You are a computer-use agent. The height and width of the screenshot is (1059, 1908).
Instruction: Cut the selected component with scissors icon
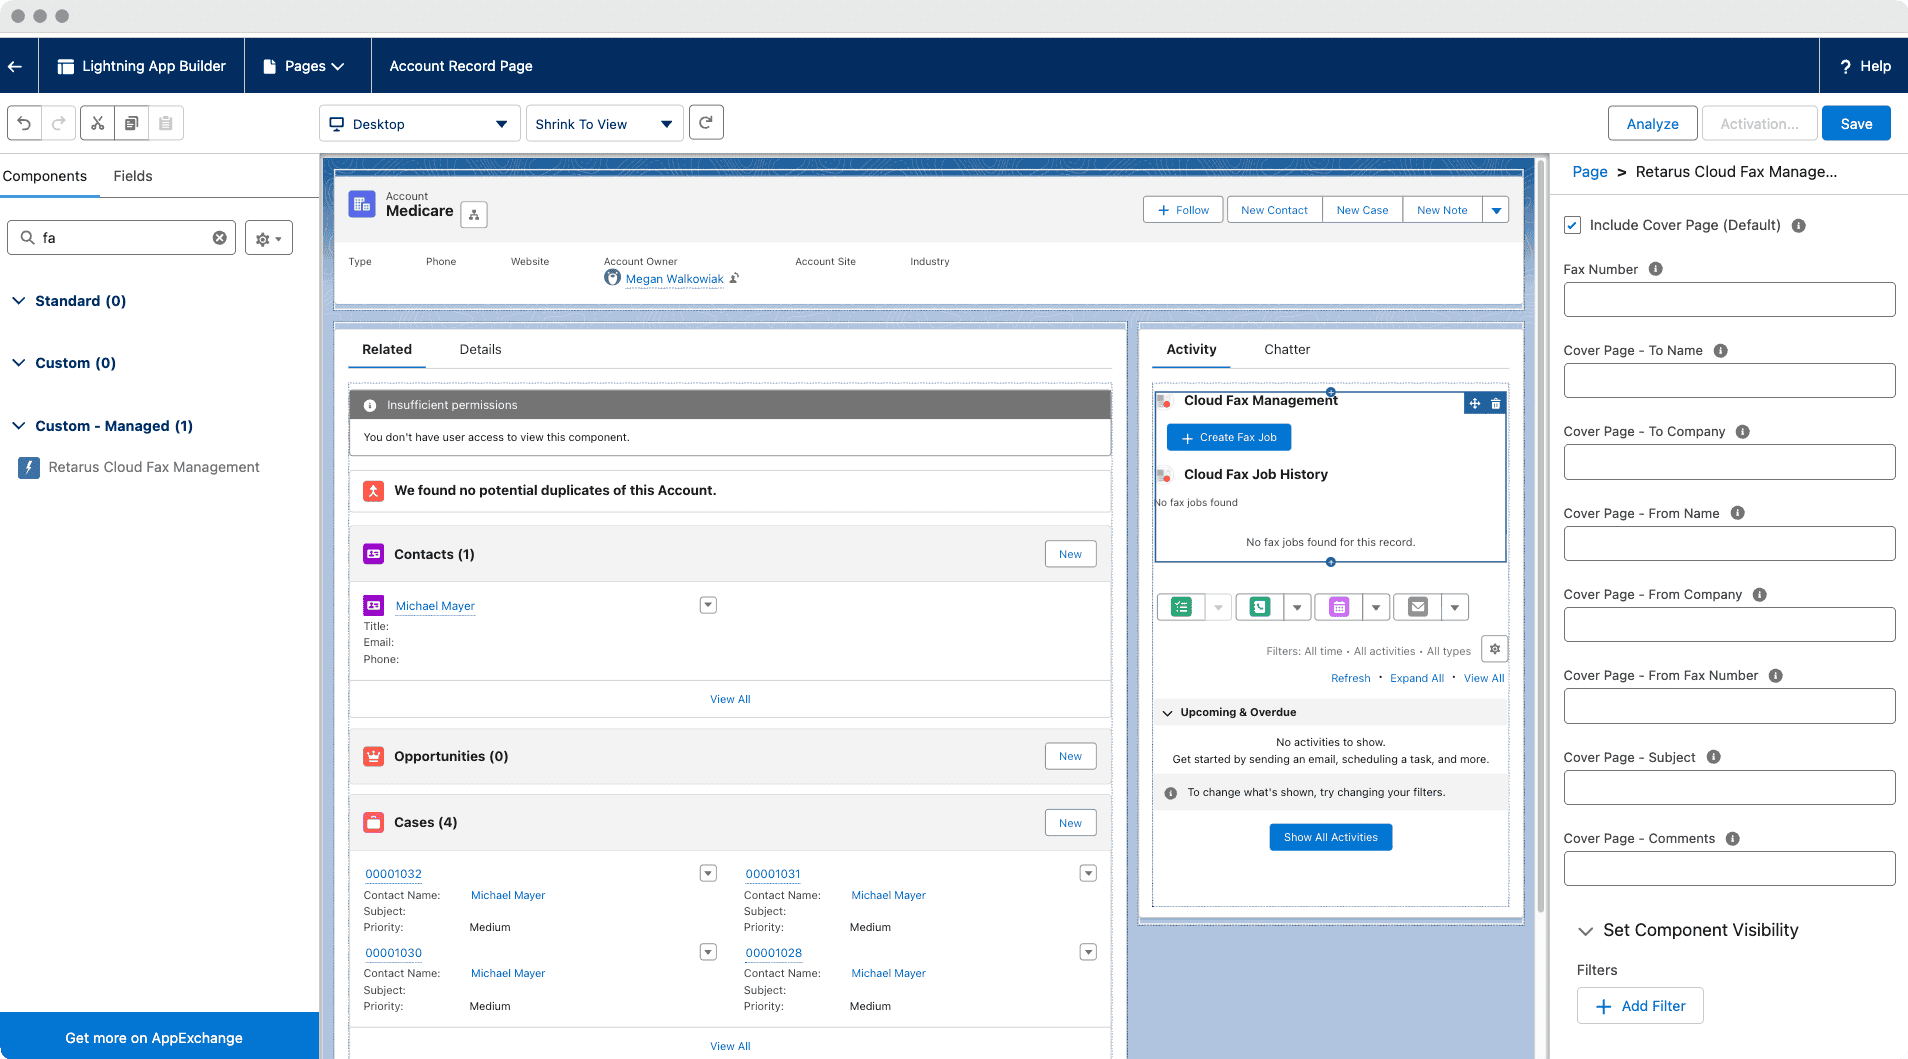97,123
